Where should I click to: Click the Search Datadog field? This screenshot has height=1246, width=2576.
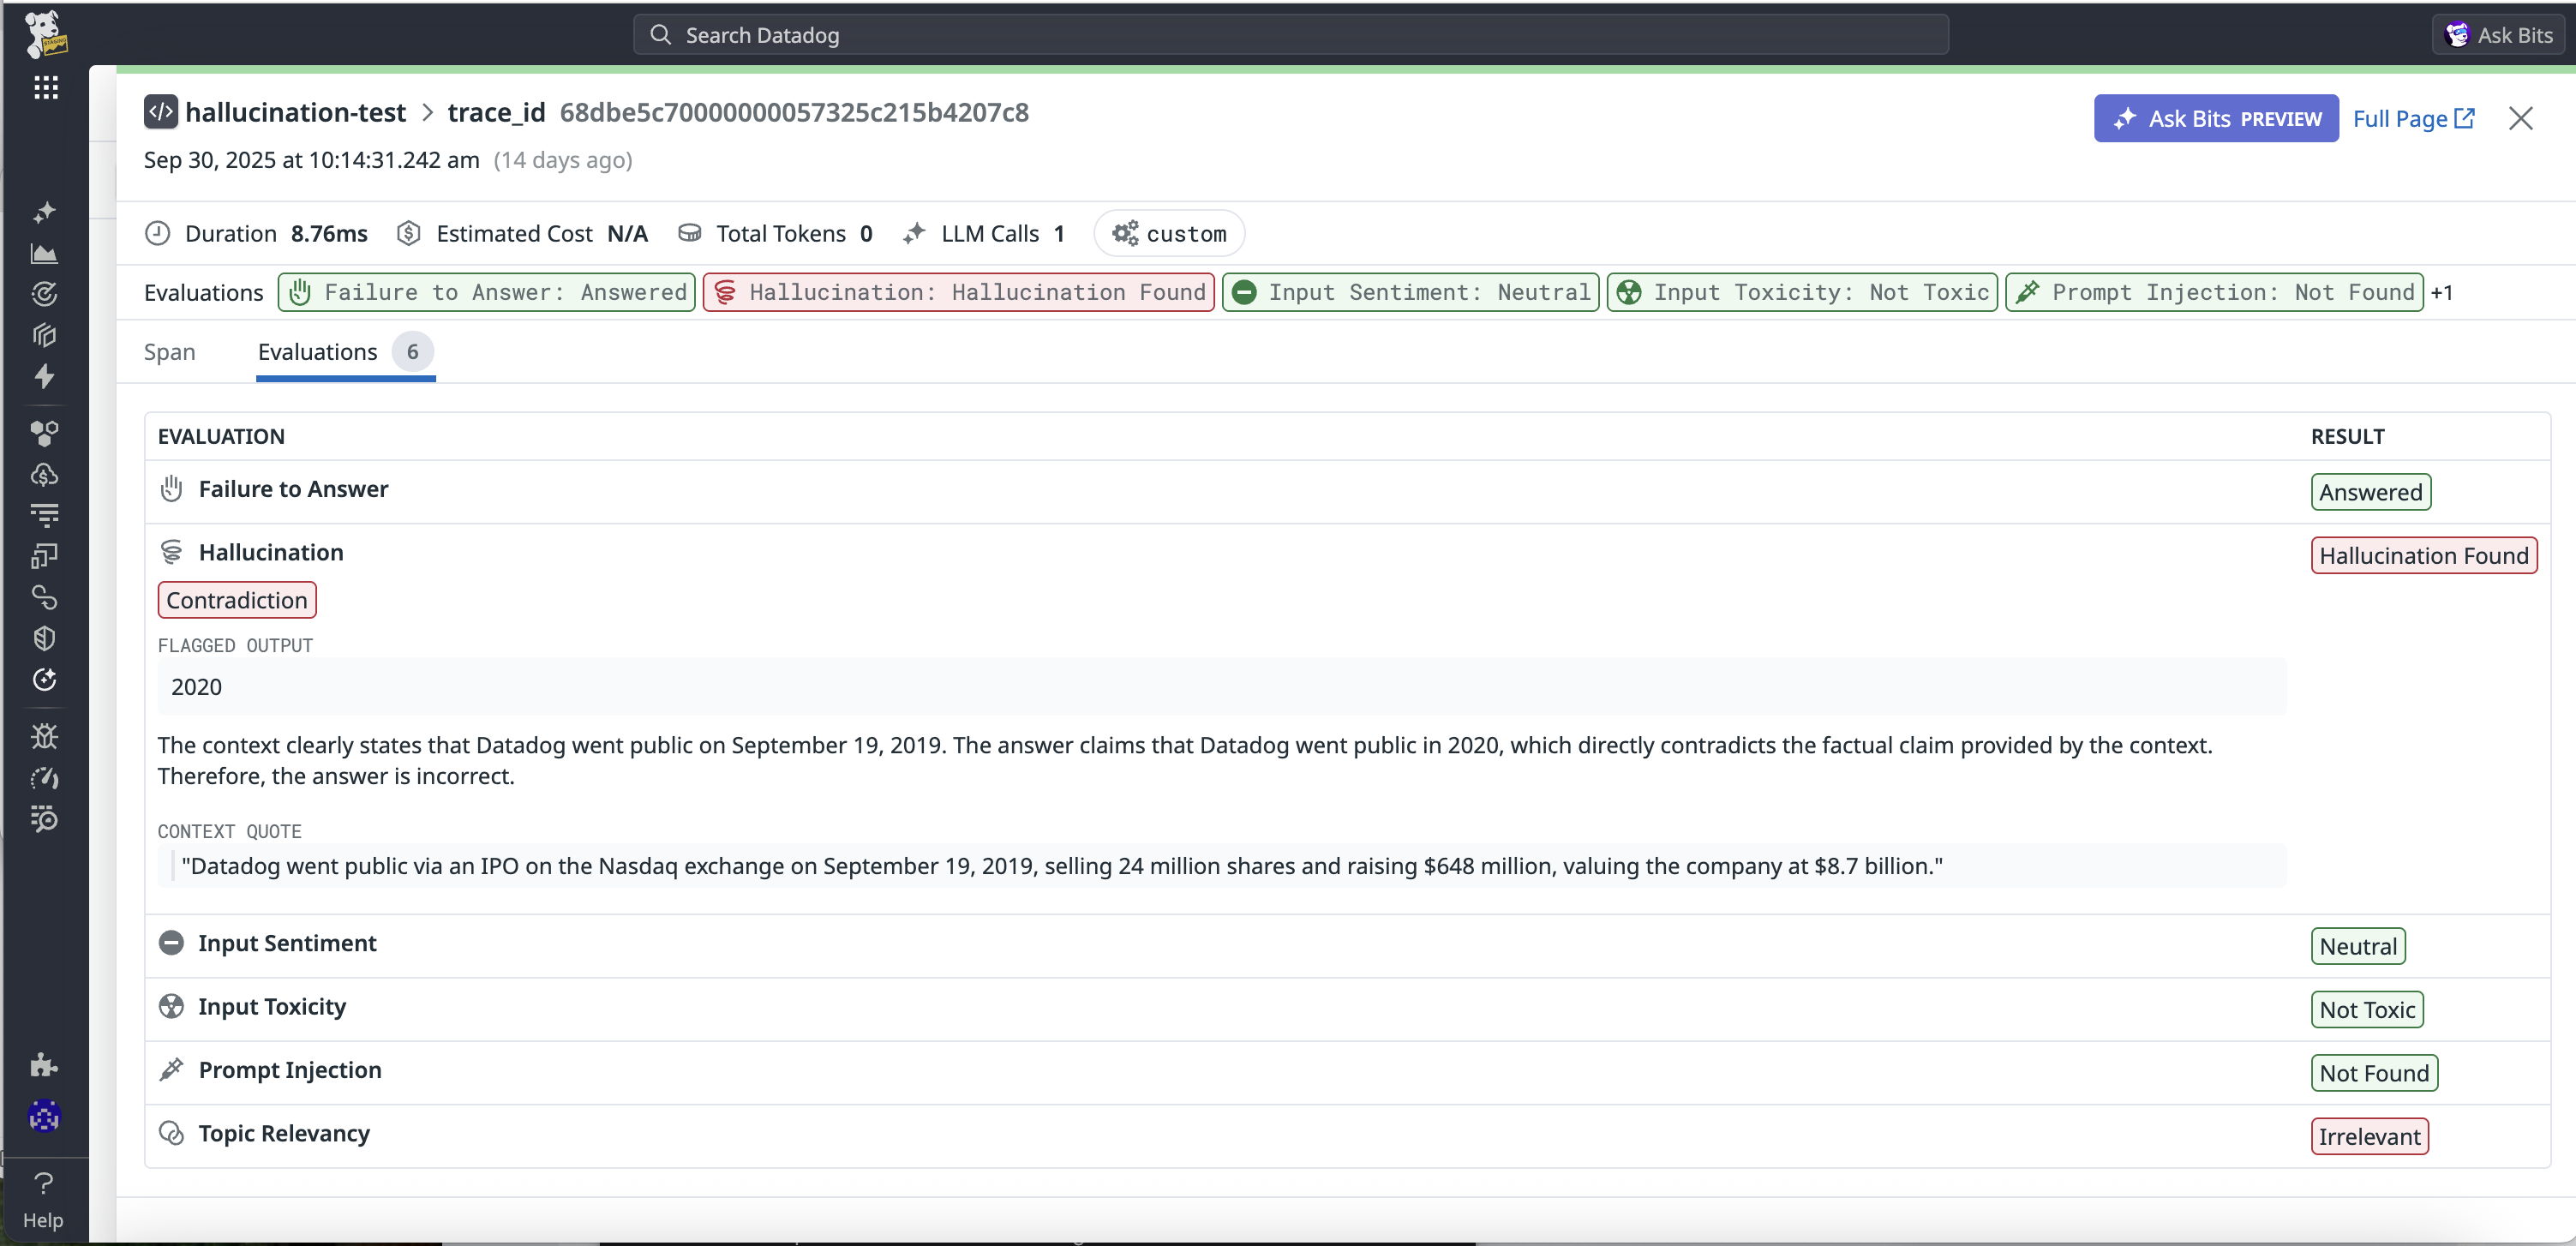coord(1290,35)
